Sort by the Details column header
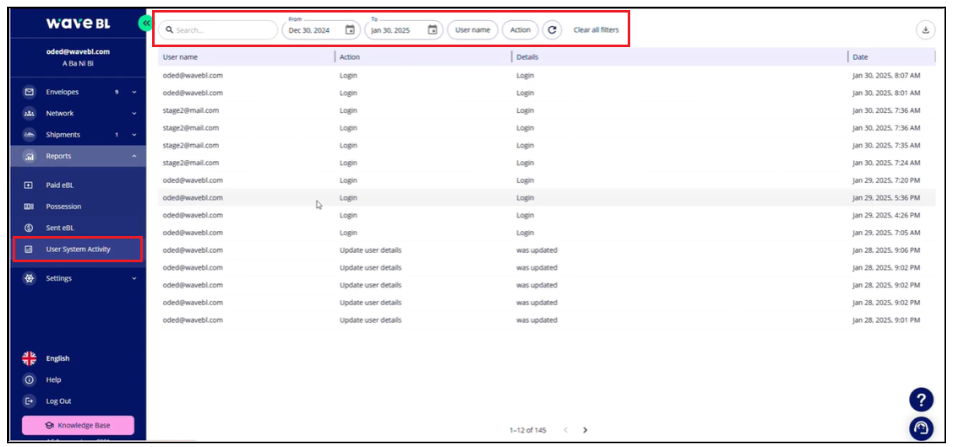Image resolution: width=954 pixels, height=447 pixels. 527,57
